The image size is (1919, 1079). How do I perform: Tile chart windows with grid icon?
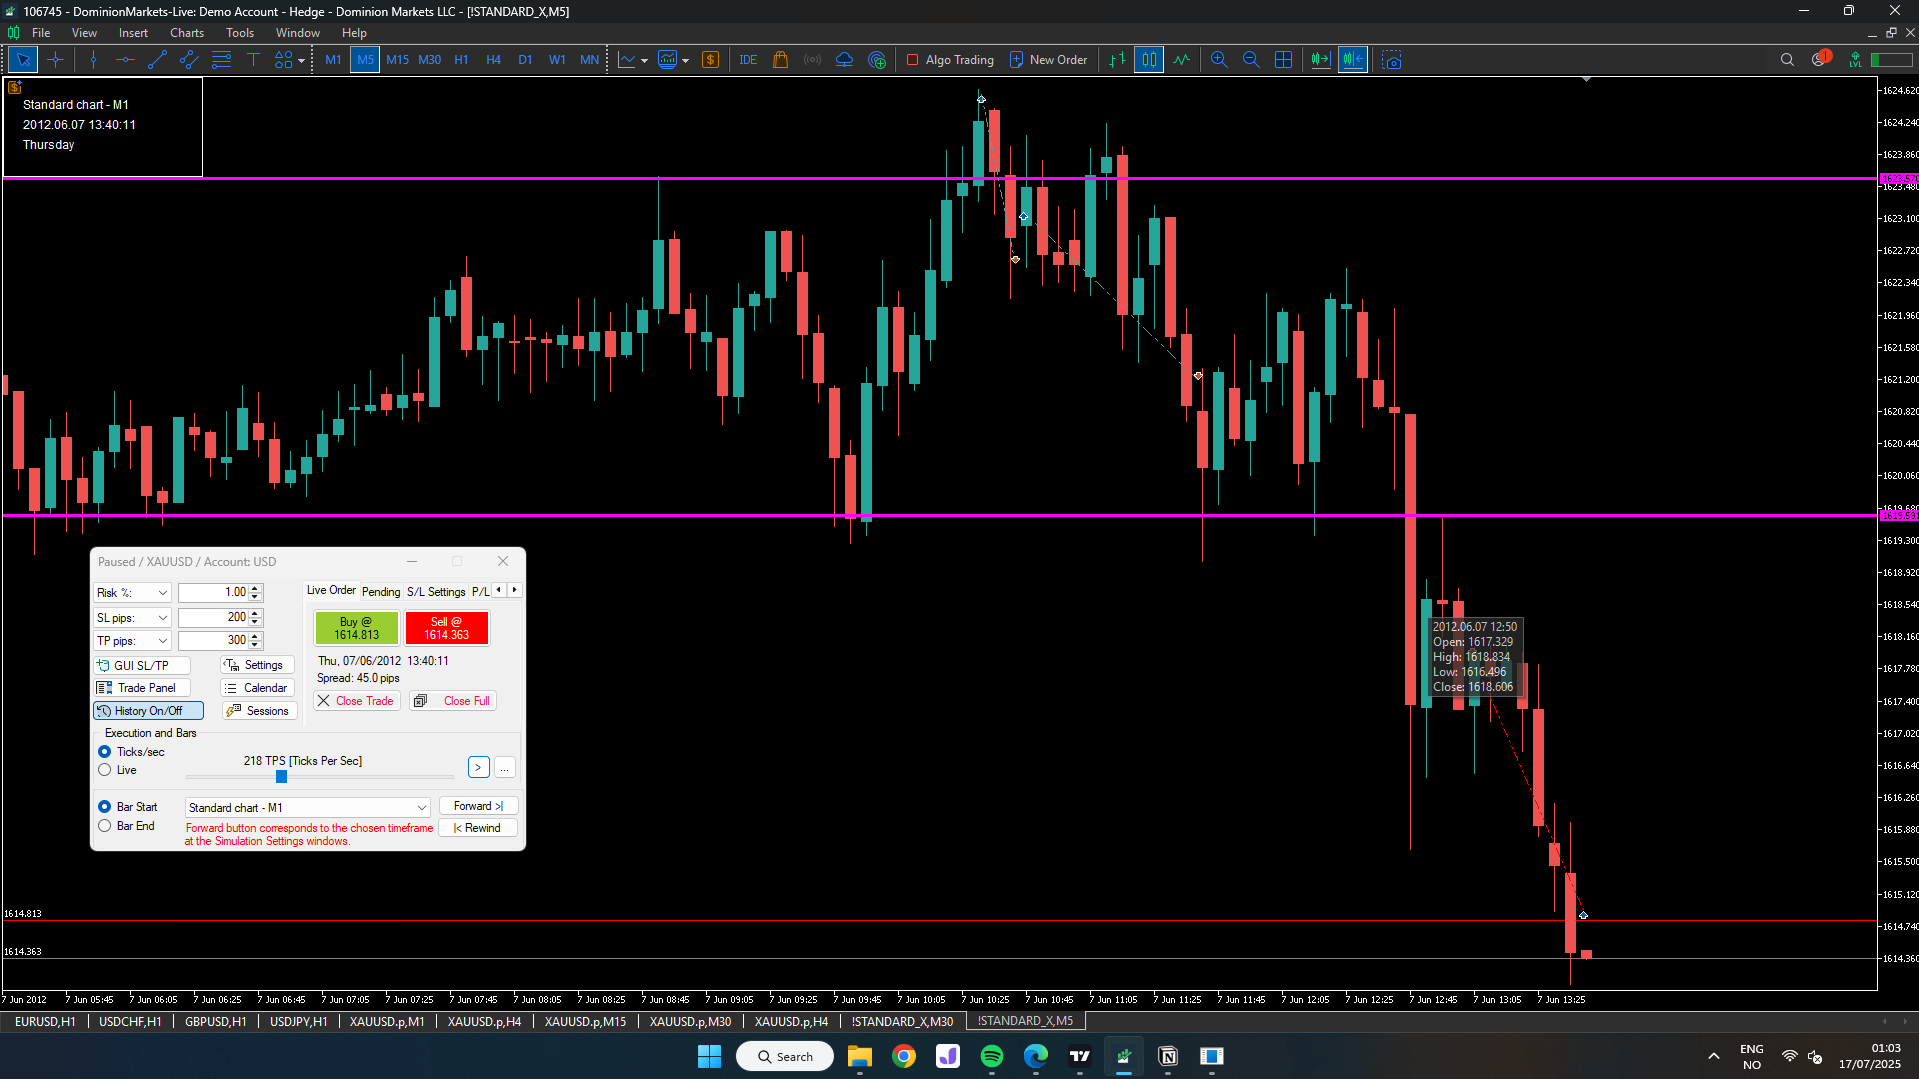click(x=1283, y=60)
